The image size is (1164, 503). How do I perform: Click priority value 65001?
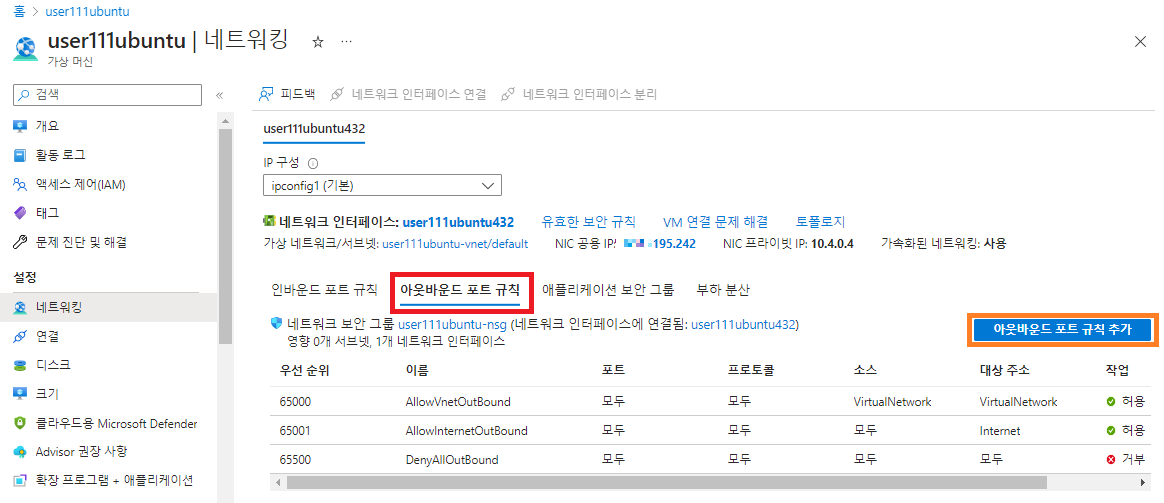tap(295, 431)
